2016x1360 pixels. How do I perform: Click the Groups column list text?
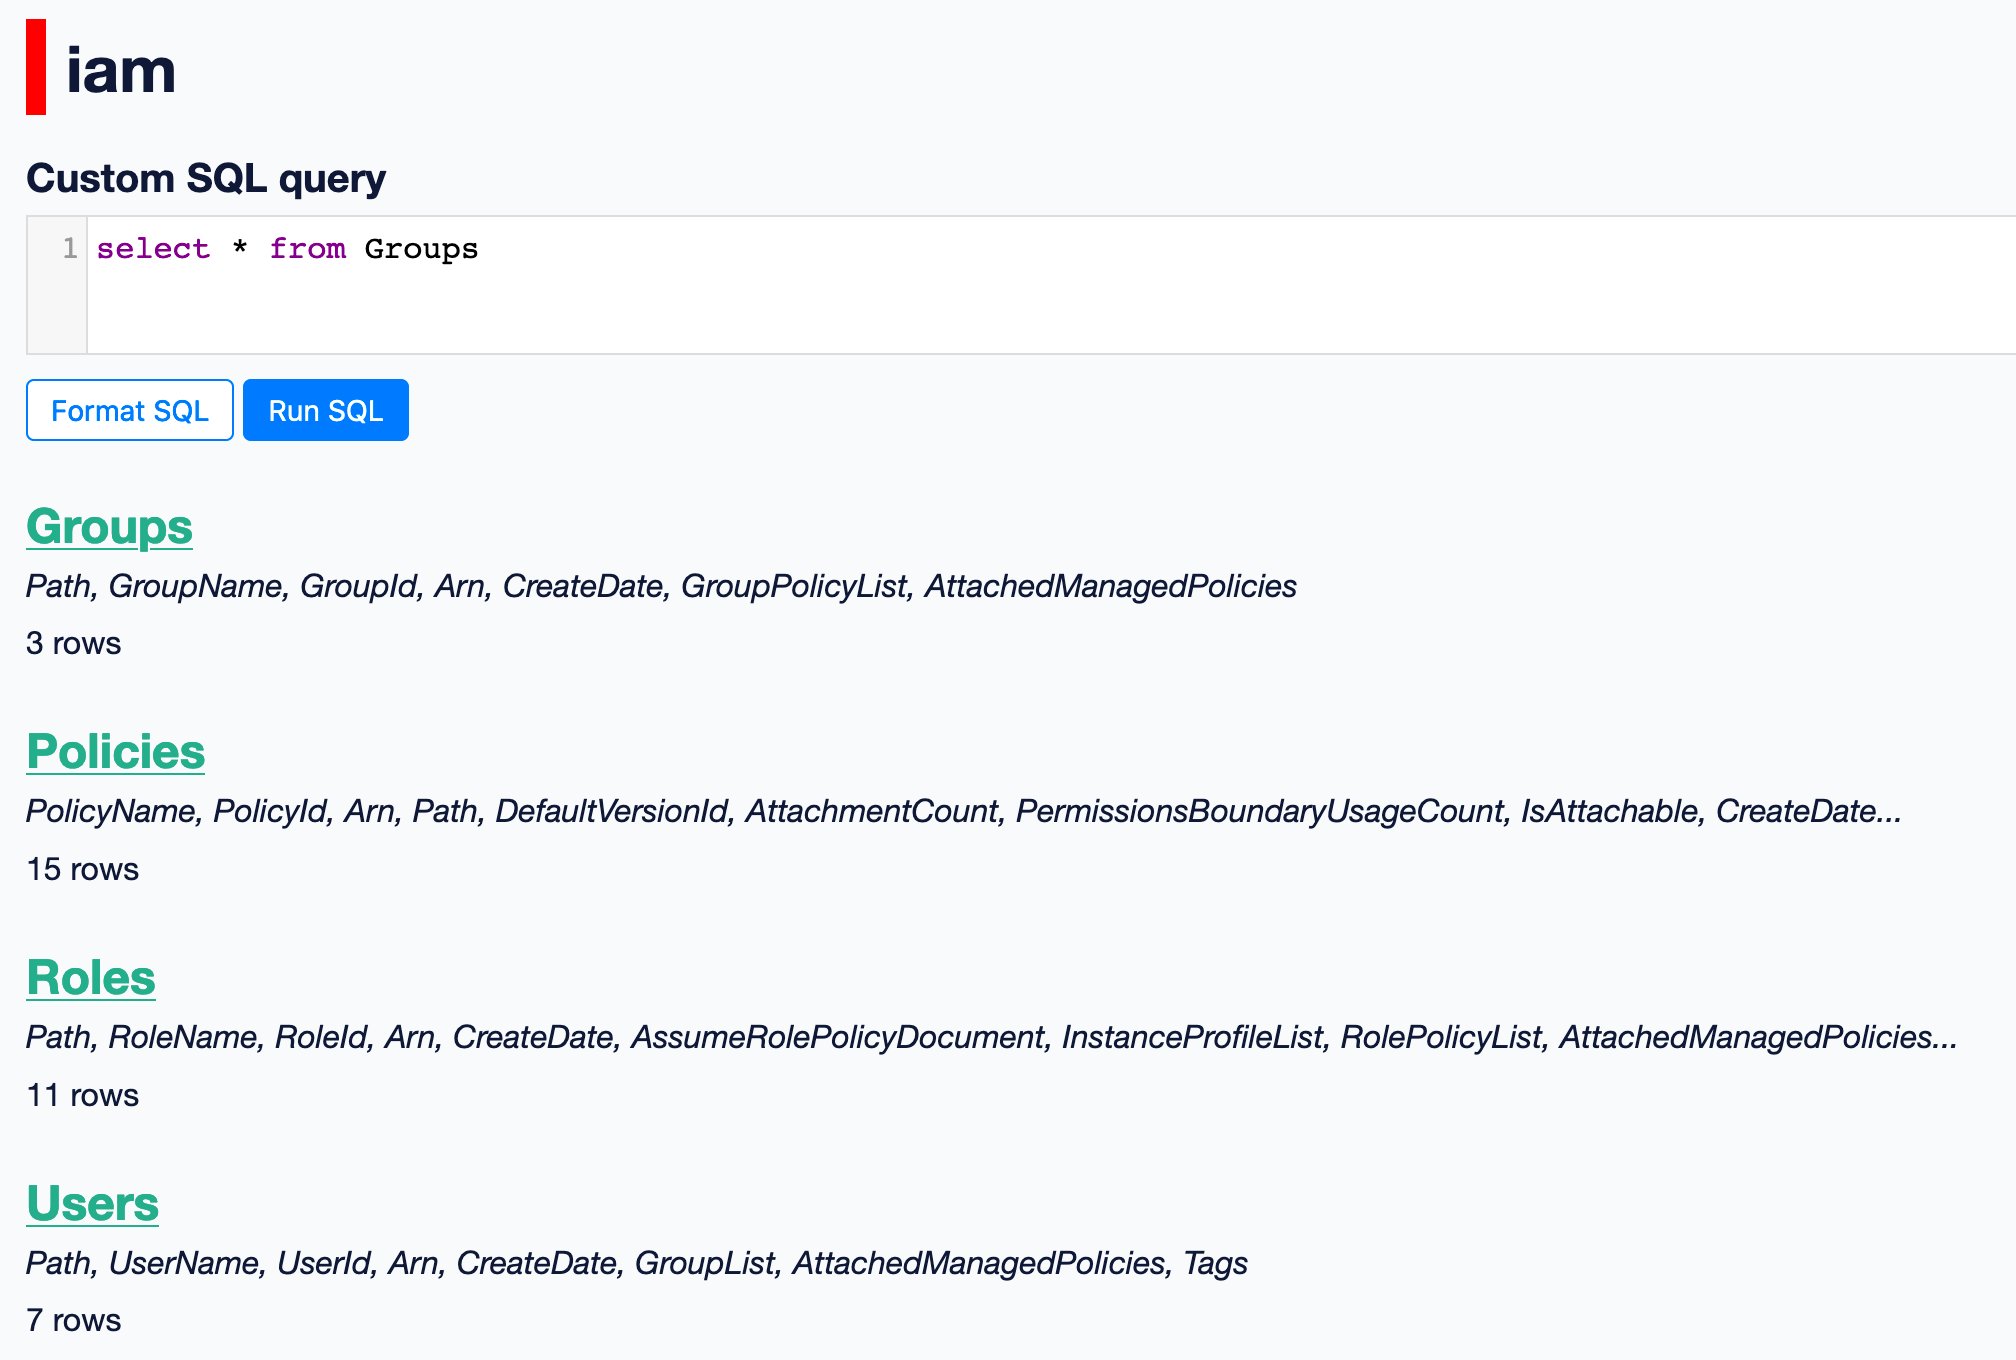point(661,586)
